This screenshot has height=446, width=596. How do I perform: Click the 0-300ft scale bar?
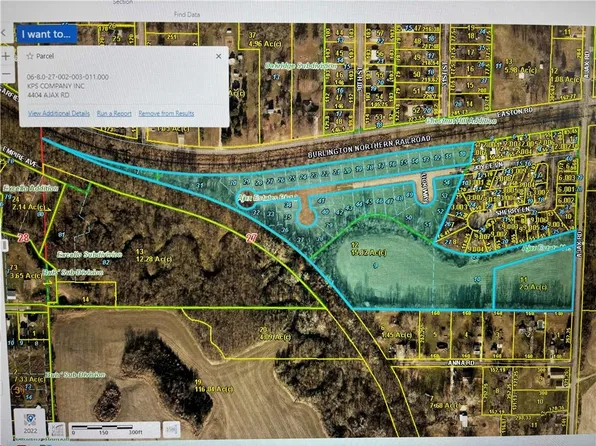(113, 430)
